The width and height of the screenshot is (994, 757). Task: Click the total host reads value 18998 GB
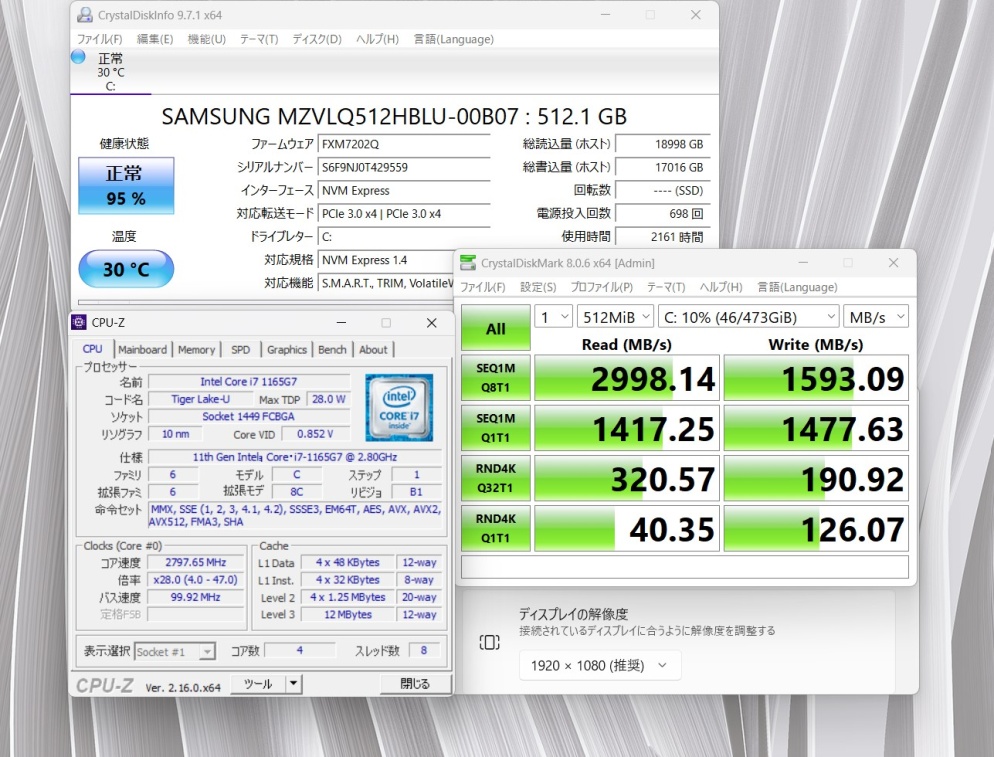pyautogui.click(x=662, y=144)
